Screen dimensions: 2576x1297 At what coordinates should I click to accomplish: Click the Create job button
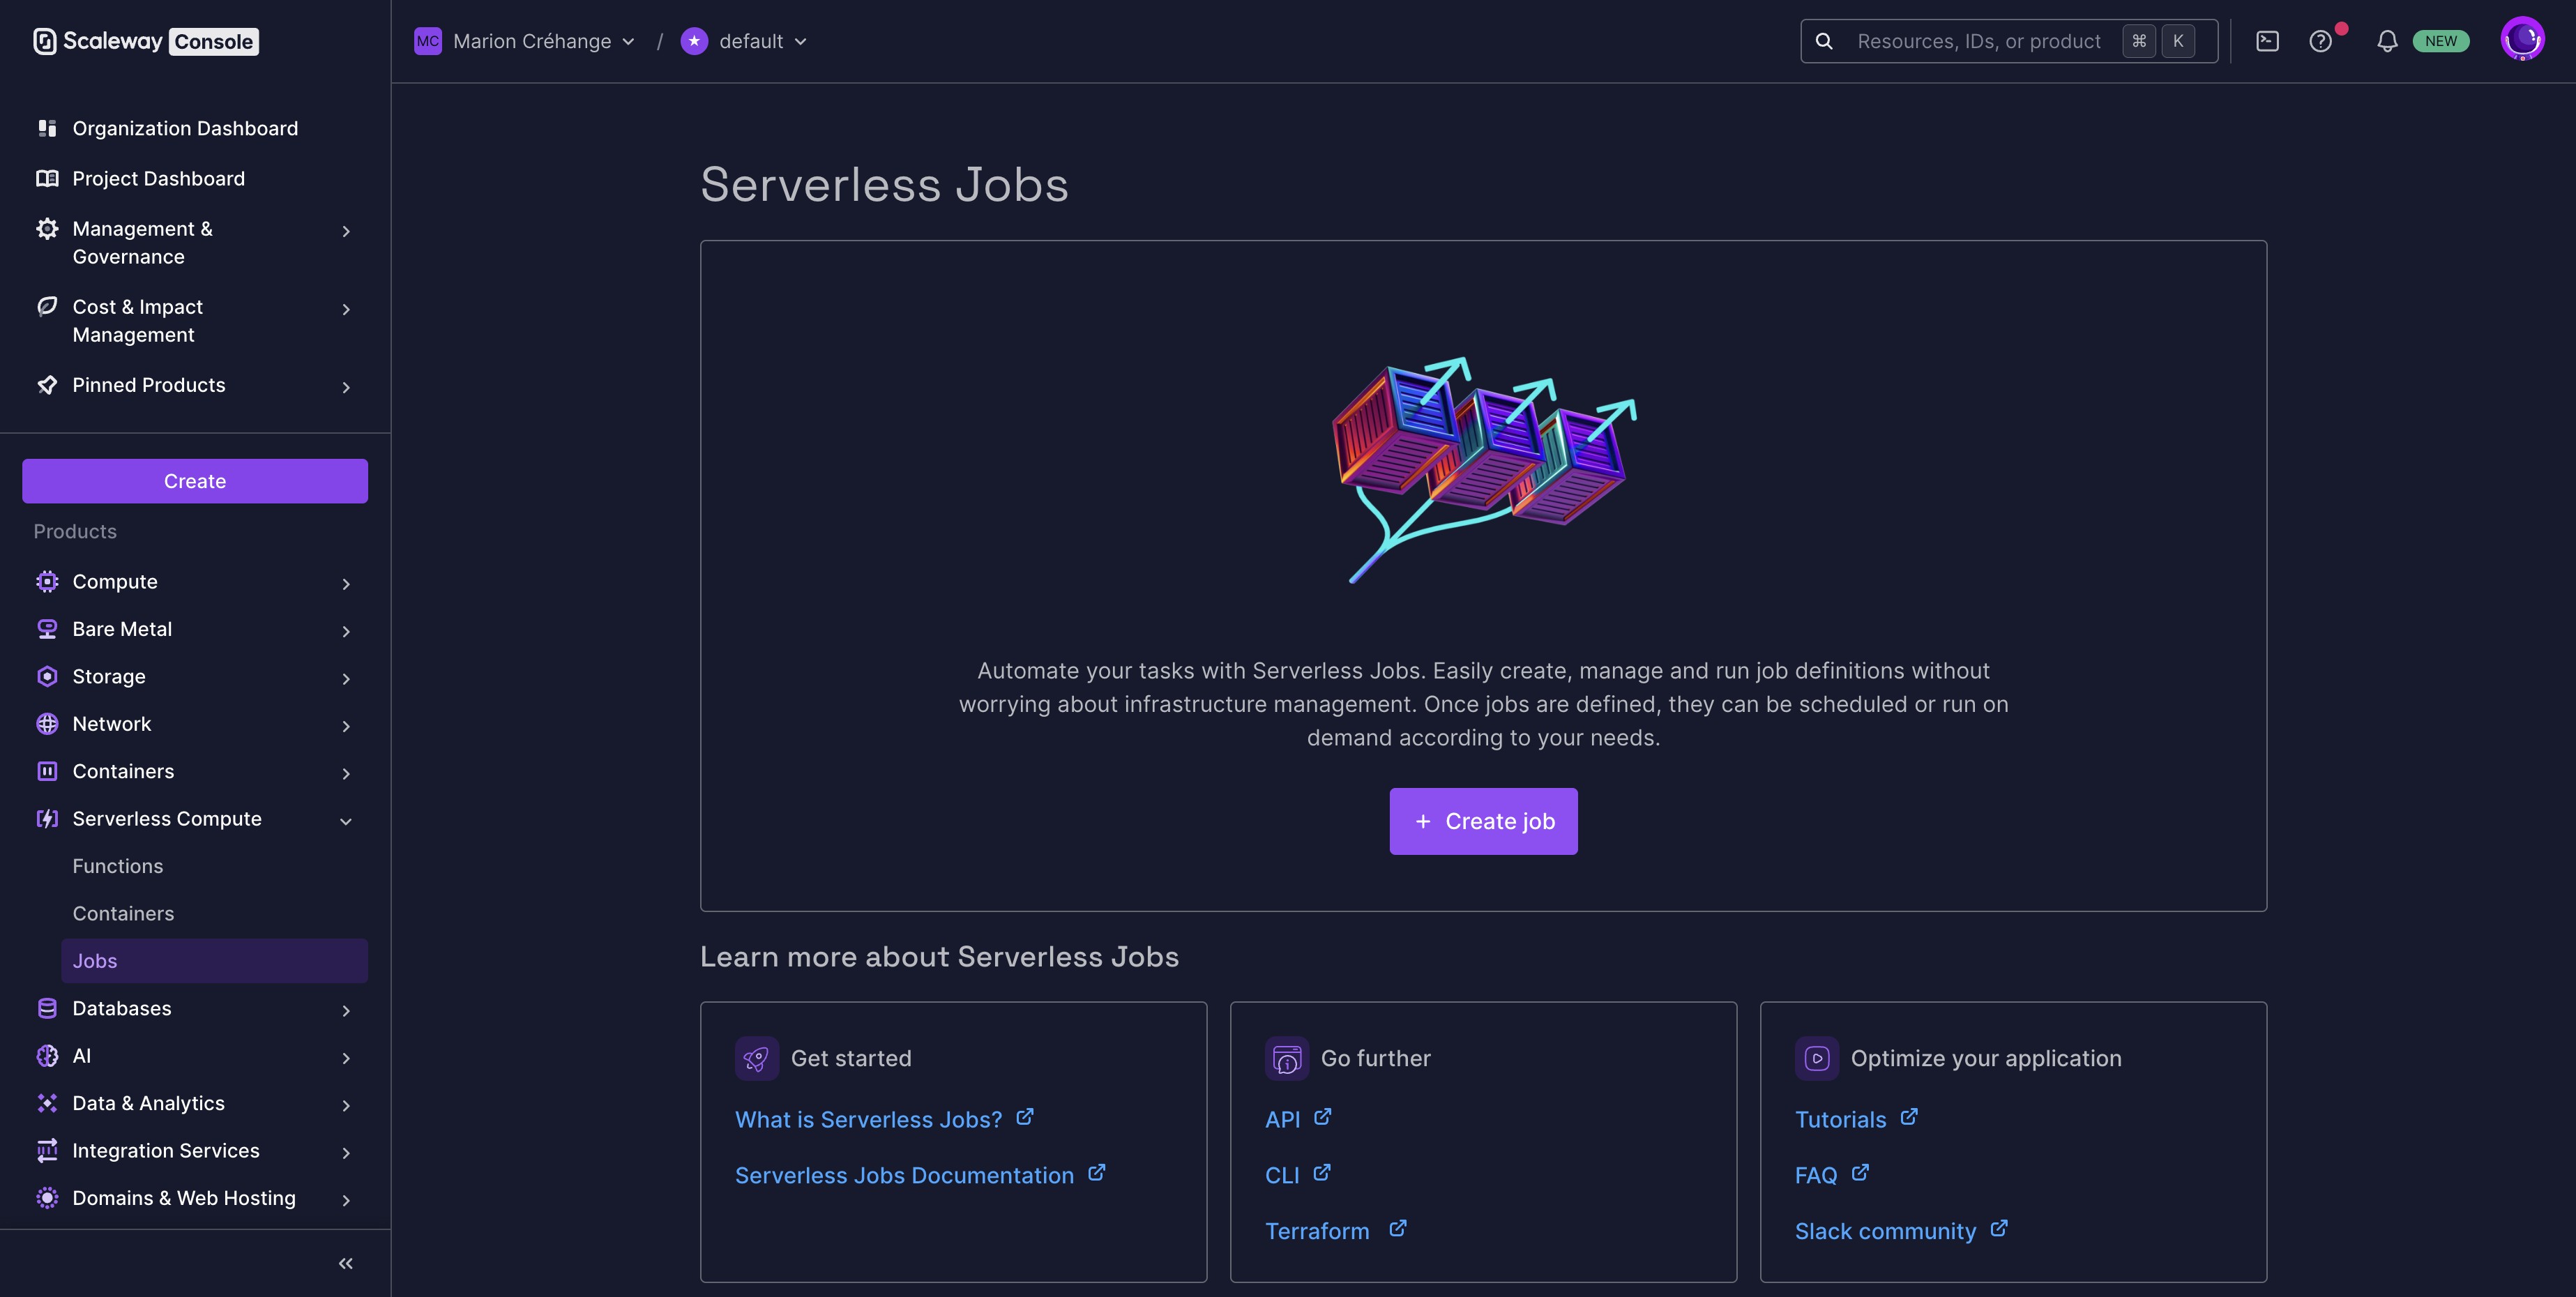1483,821
